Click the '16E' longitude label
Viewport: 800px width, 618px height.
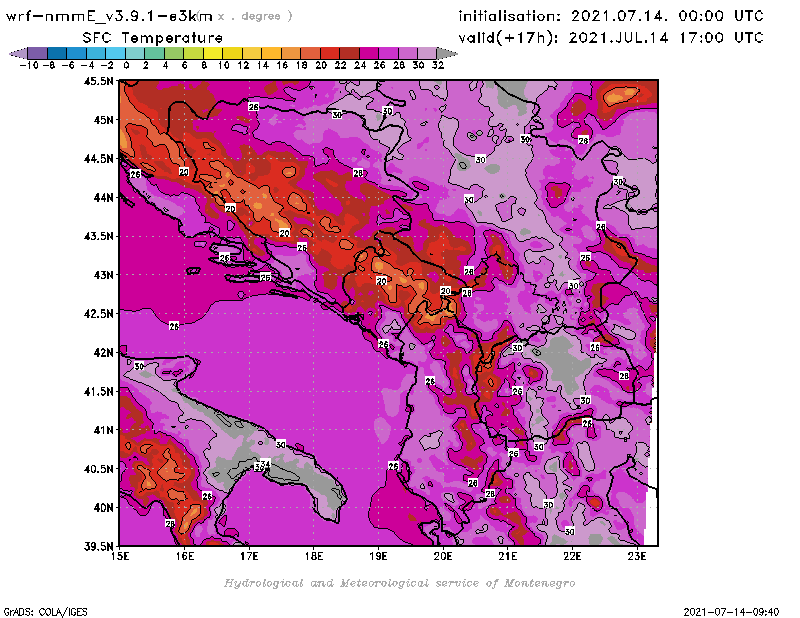click(x=185, y=556)
